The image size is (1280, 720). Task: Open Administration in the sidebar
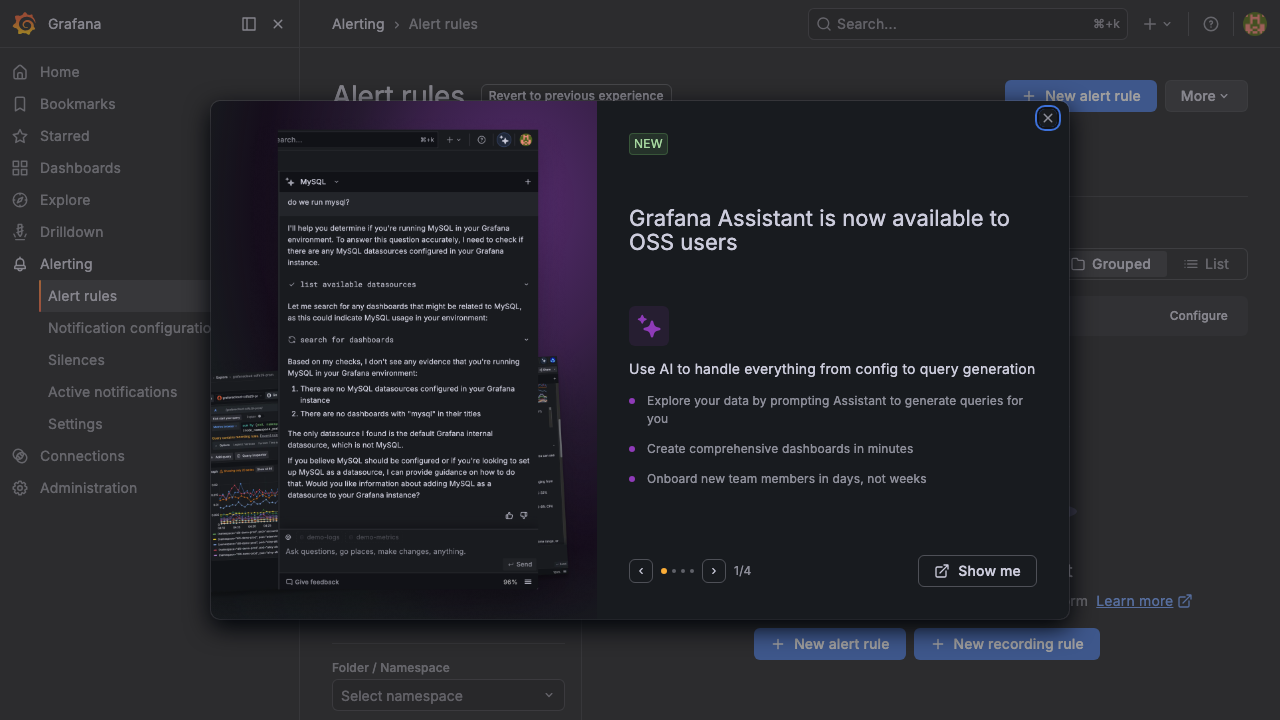(x=88, y=488)
